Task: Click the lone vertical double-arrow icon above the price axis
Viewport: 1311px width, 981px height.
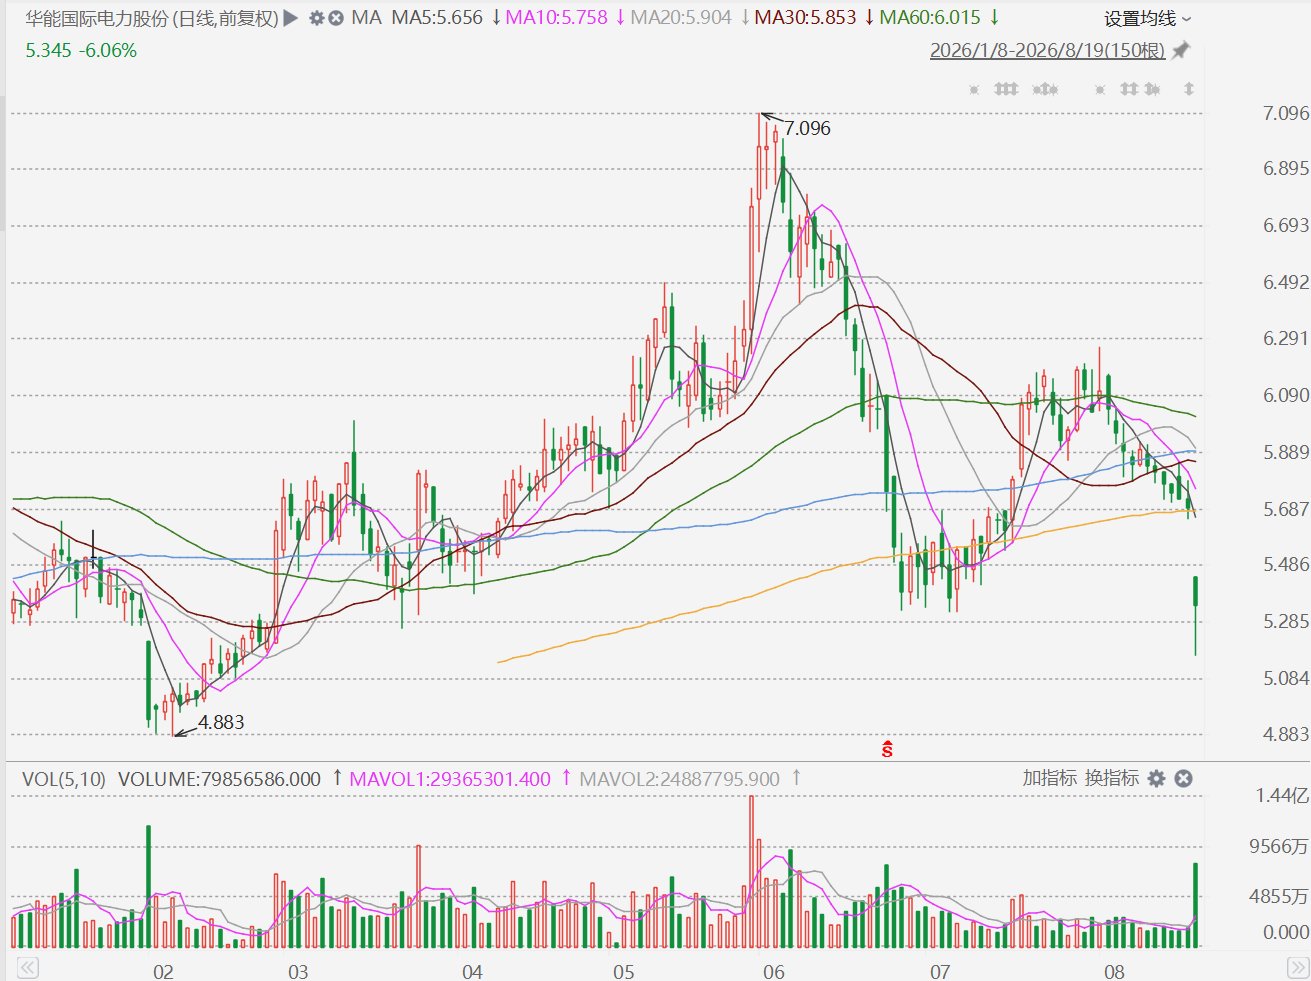Action: pyautogui.click(x=1189, y=89)
